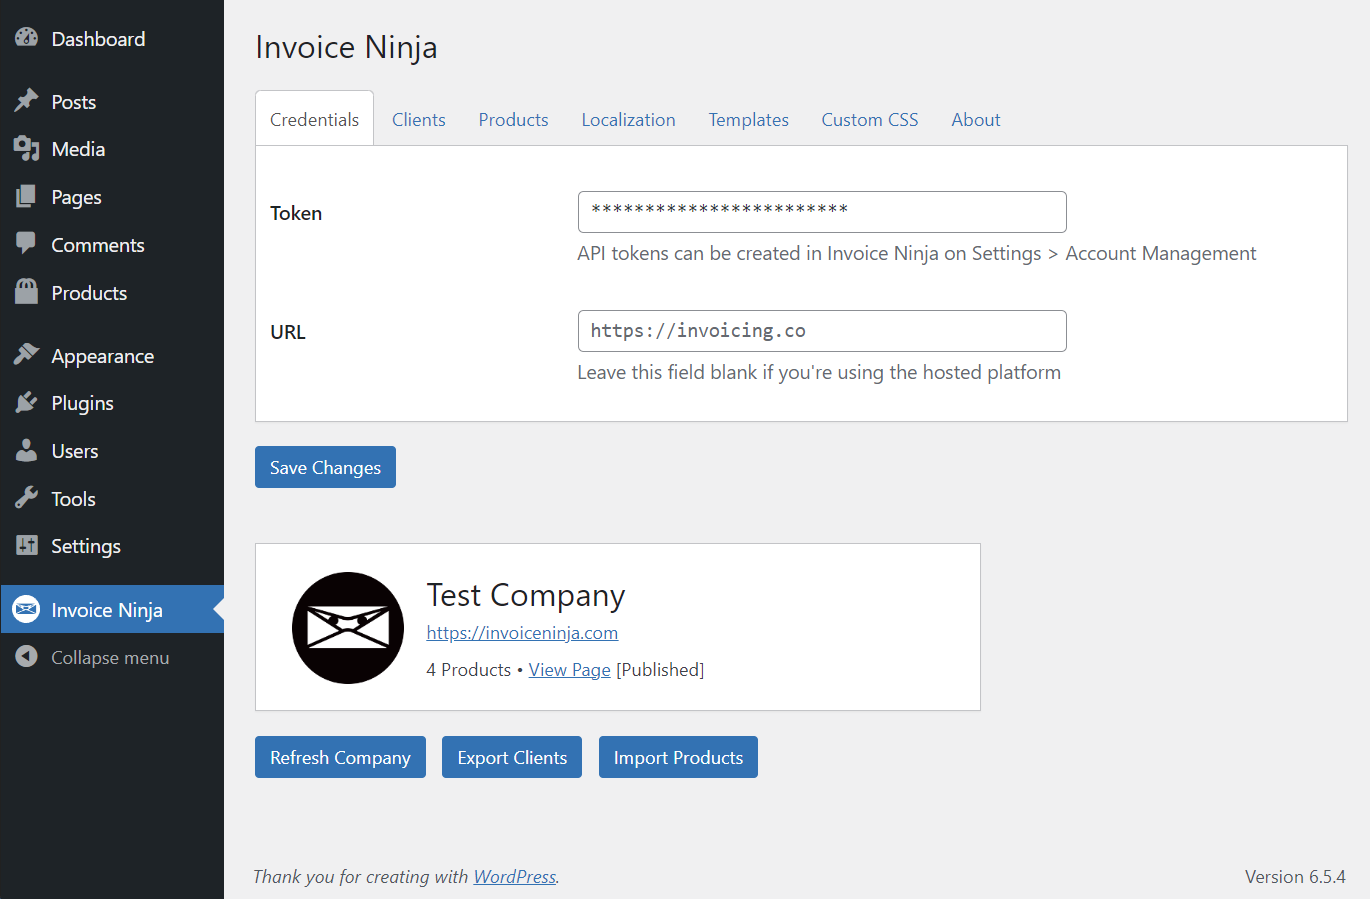The height and width of the screenshot is (899, 1370).
Task: Open Media using the music-note icon
Action: coord(26,148)
